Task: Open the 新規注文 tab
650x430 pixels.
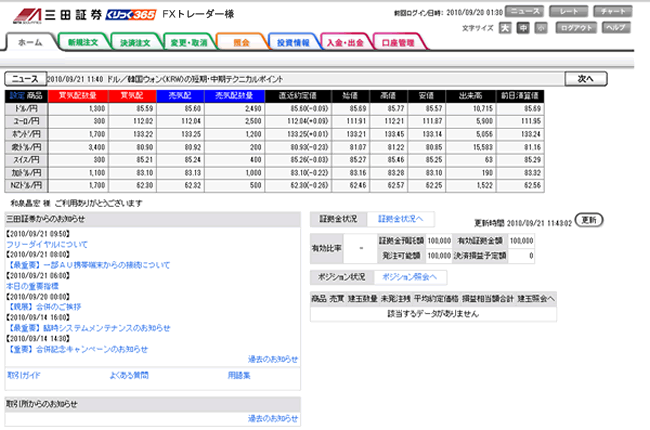Action: 83,42
